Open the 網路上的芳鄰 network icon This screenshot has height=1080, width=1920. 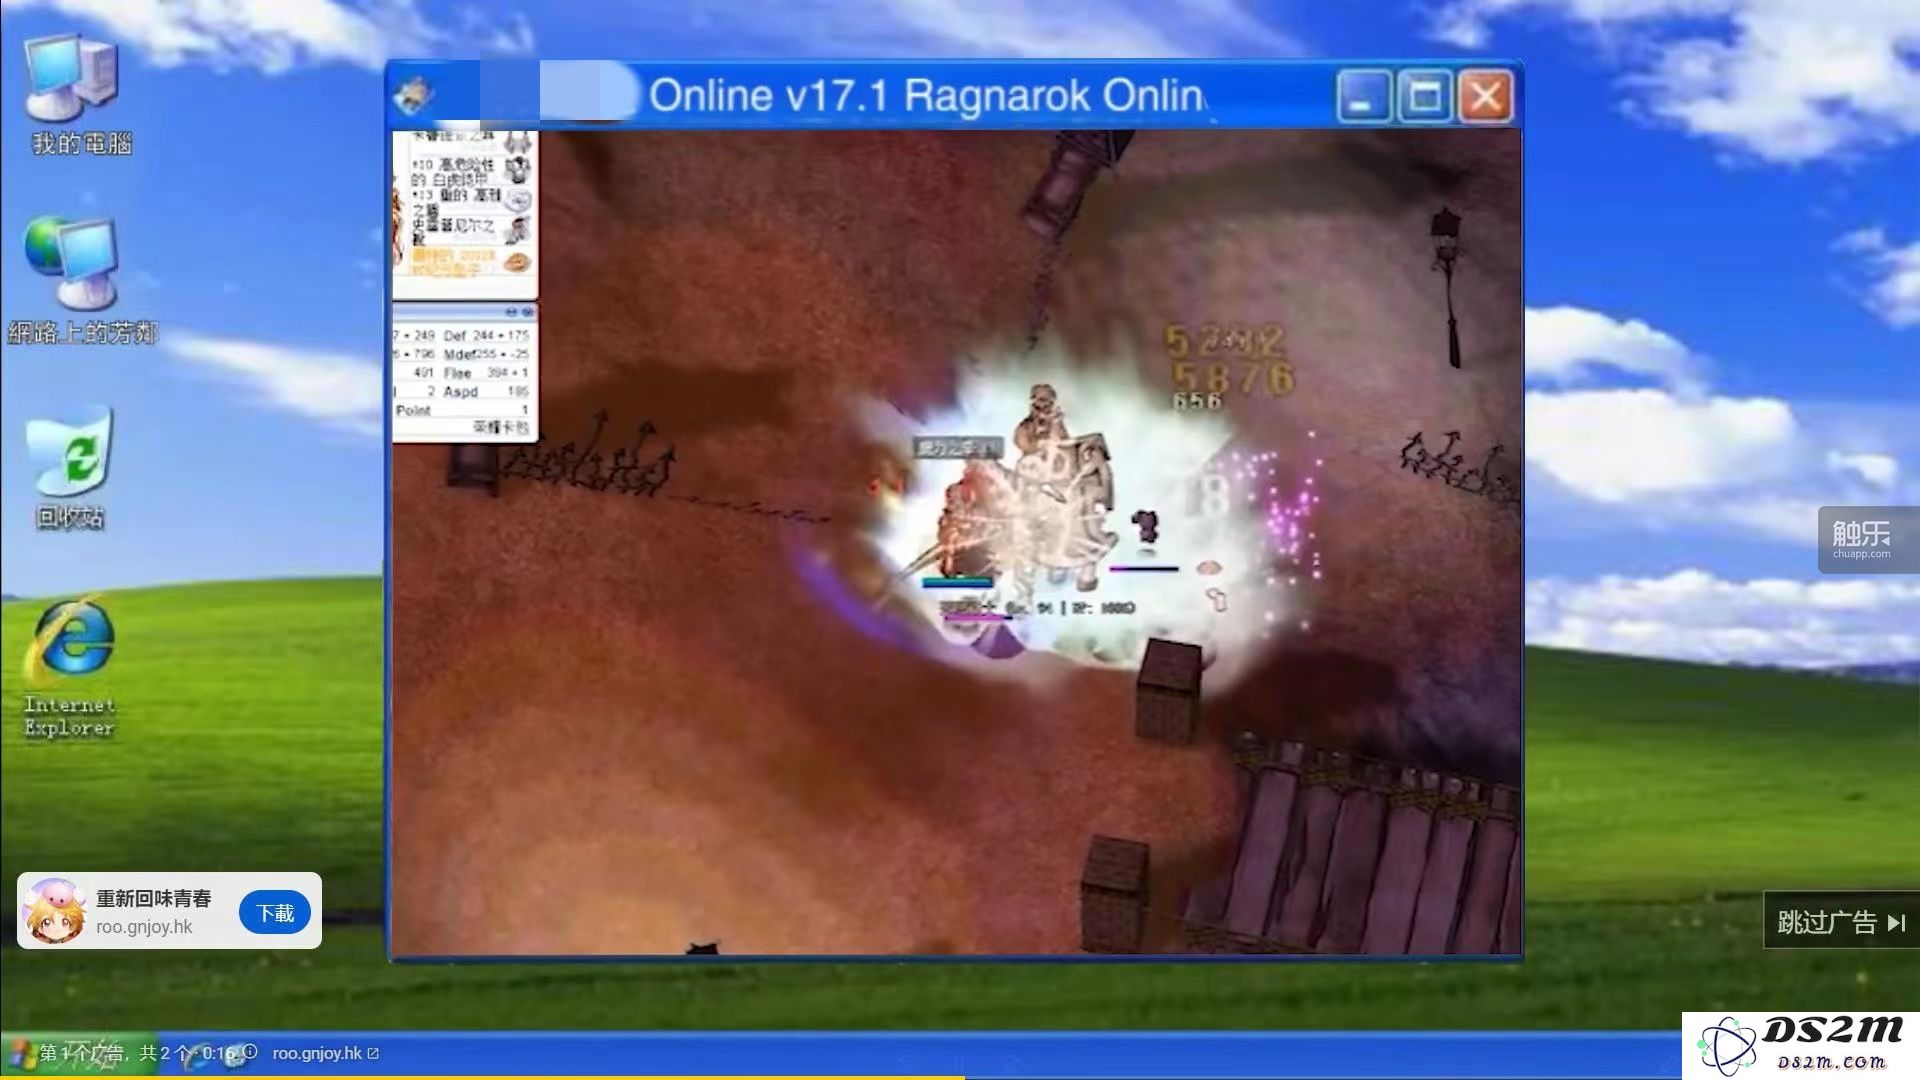[82, 282]
